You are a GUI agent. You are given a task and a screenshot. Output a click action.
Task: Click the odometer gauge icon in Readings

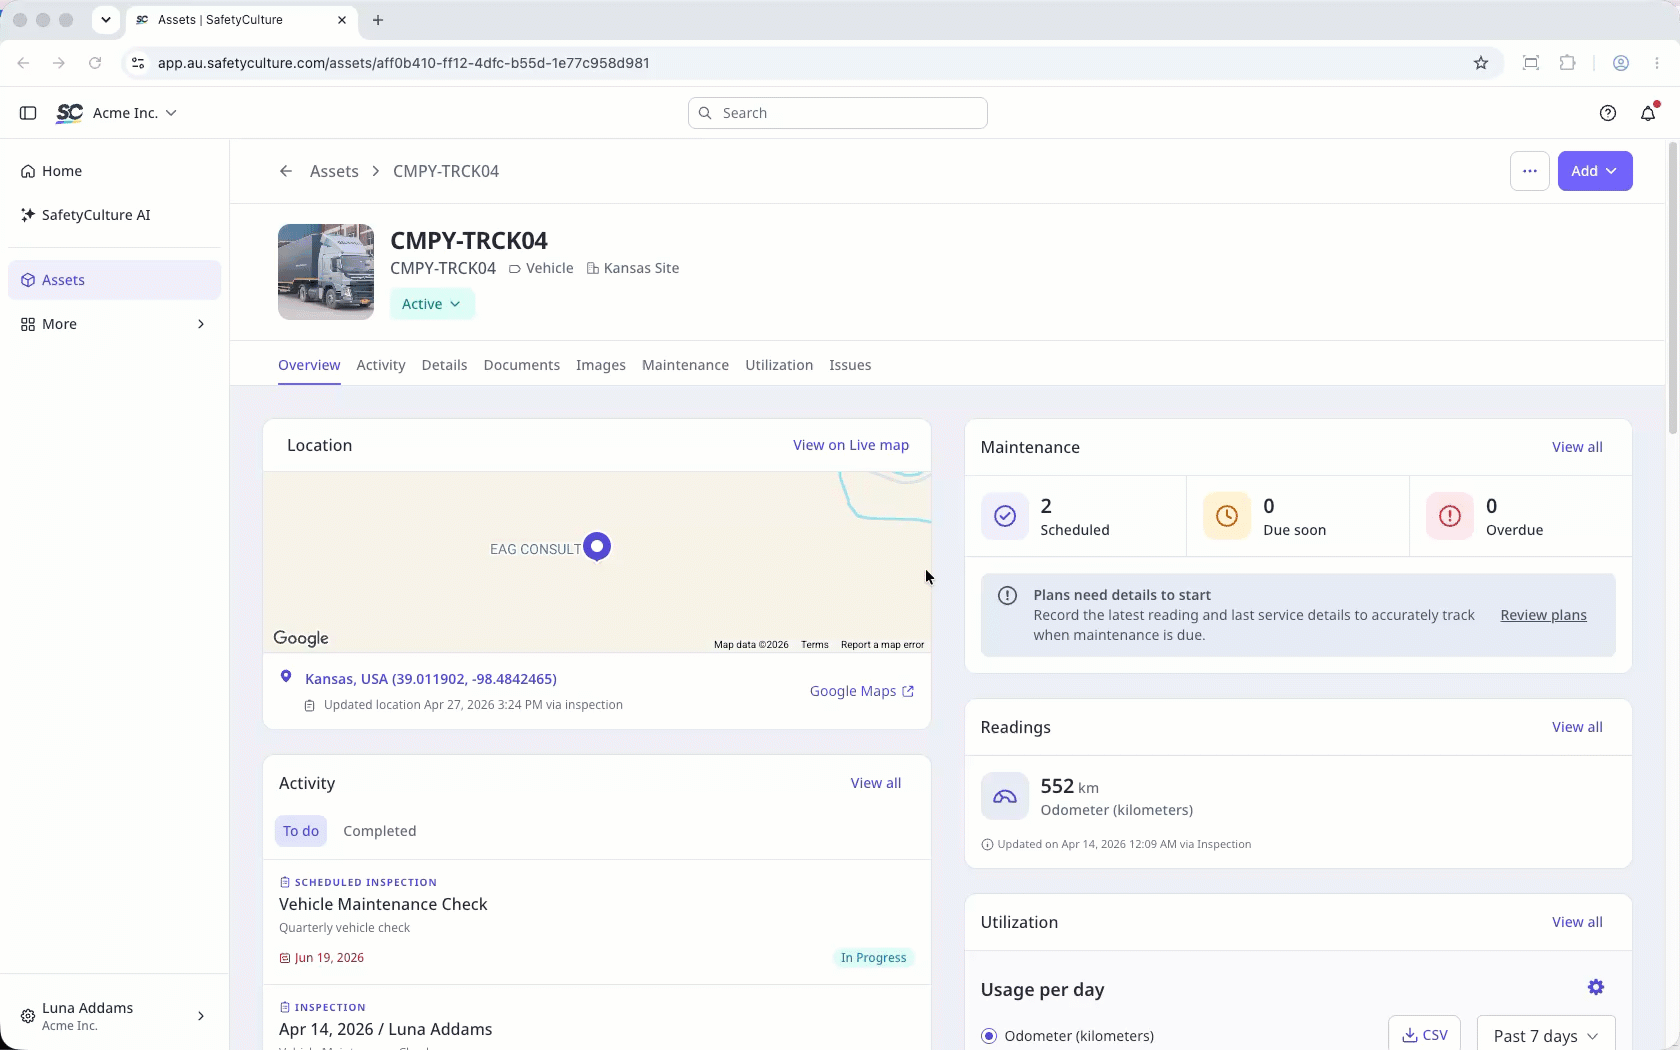coord(1005,796)
